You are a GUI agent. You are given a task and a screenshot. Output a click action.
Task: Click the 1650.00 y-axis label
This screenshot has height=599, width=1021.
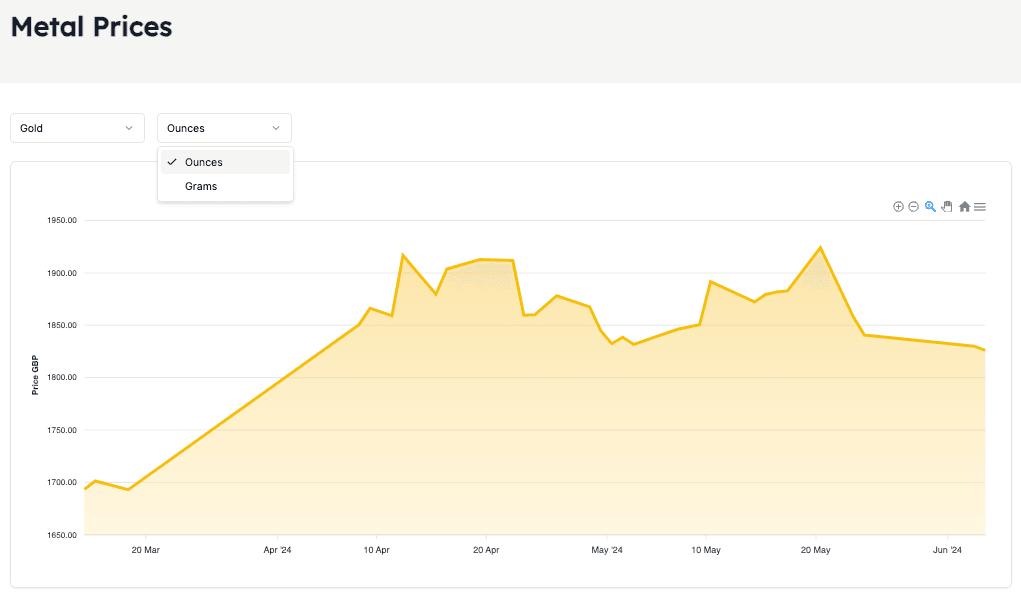pos(62,535)
